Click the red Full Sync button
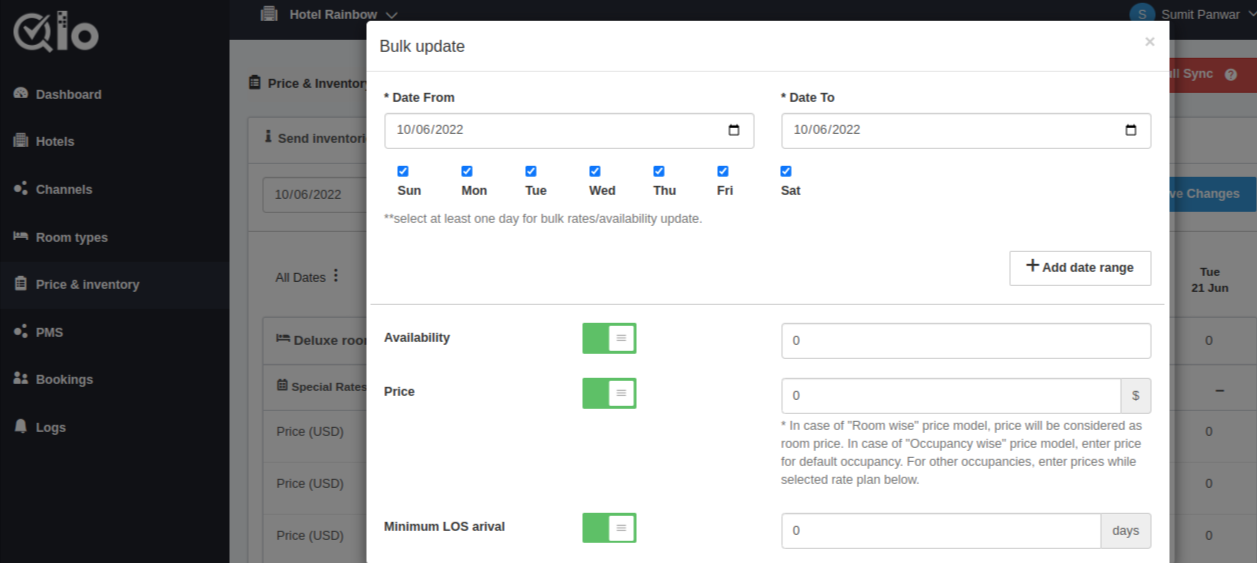 1212,75
